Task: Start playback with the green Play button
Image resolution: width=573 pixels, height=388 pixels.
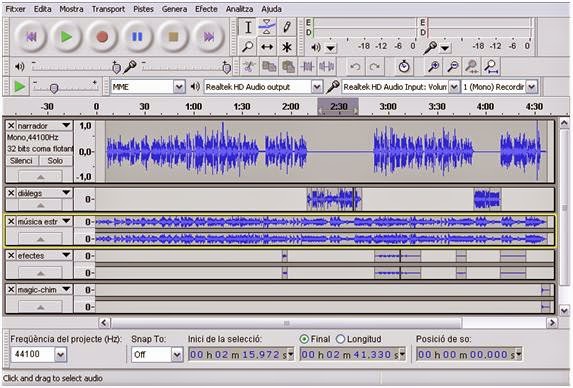Action: 66,37
